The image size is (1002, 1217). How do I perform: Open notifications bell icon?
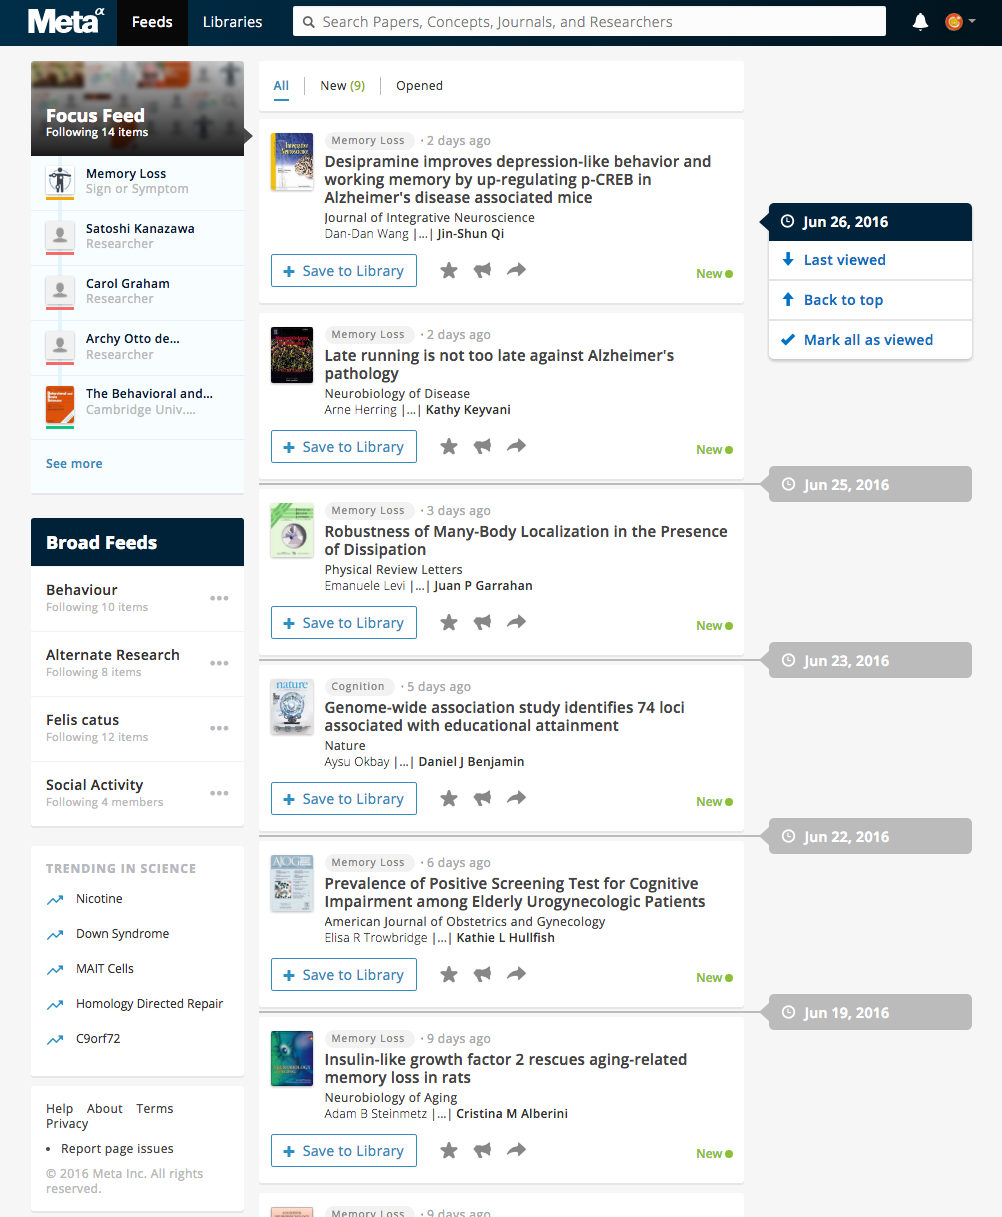click(x=920, y=22)
